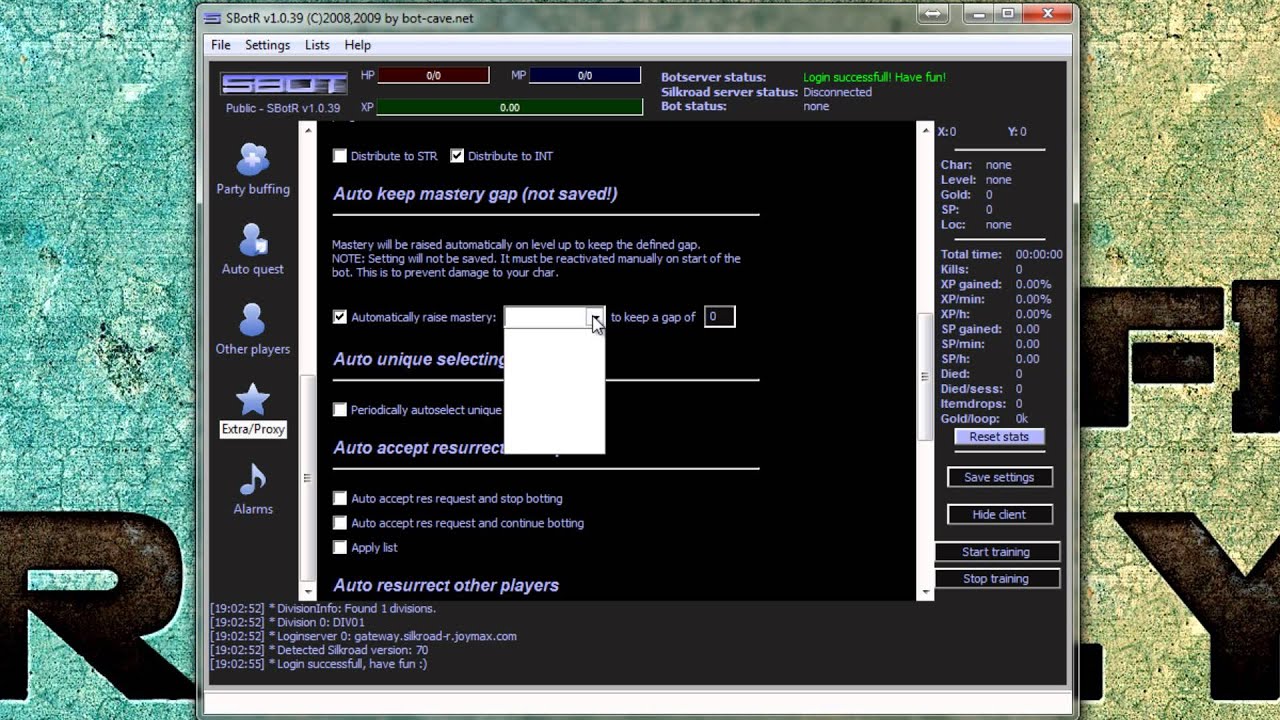The image size is (1280, 720).
Task: Open the Lists menu
Action: (317, 45)
